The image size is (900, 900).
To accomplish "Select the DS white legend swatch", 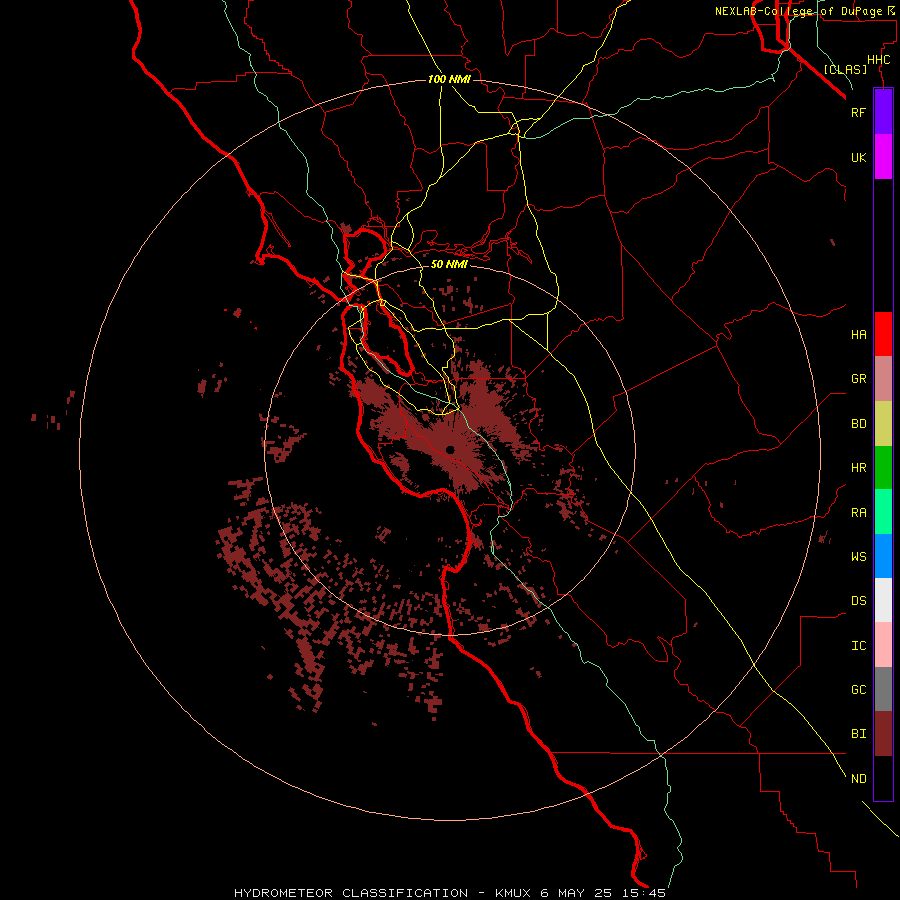I will tap(883, 600).
